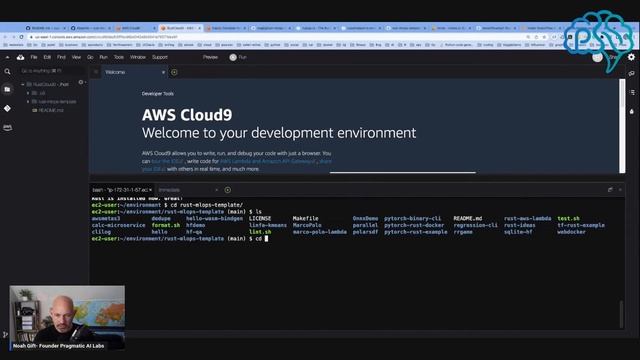Open the Find menu
640x360 pixels.
[61, 58]
